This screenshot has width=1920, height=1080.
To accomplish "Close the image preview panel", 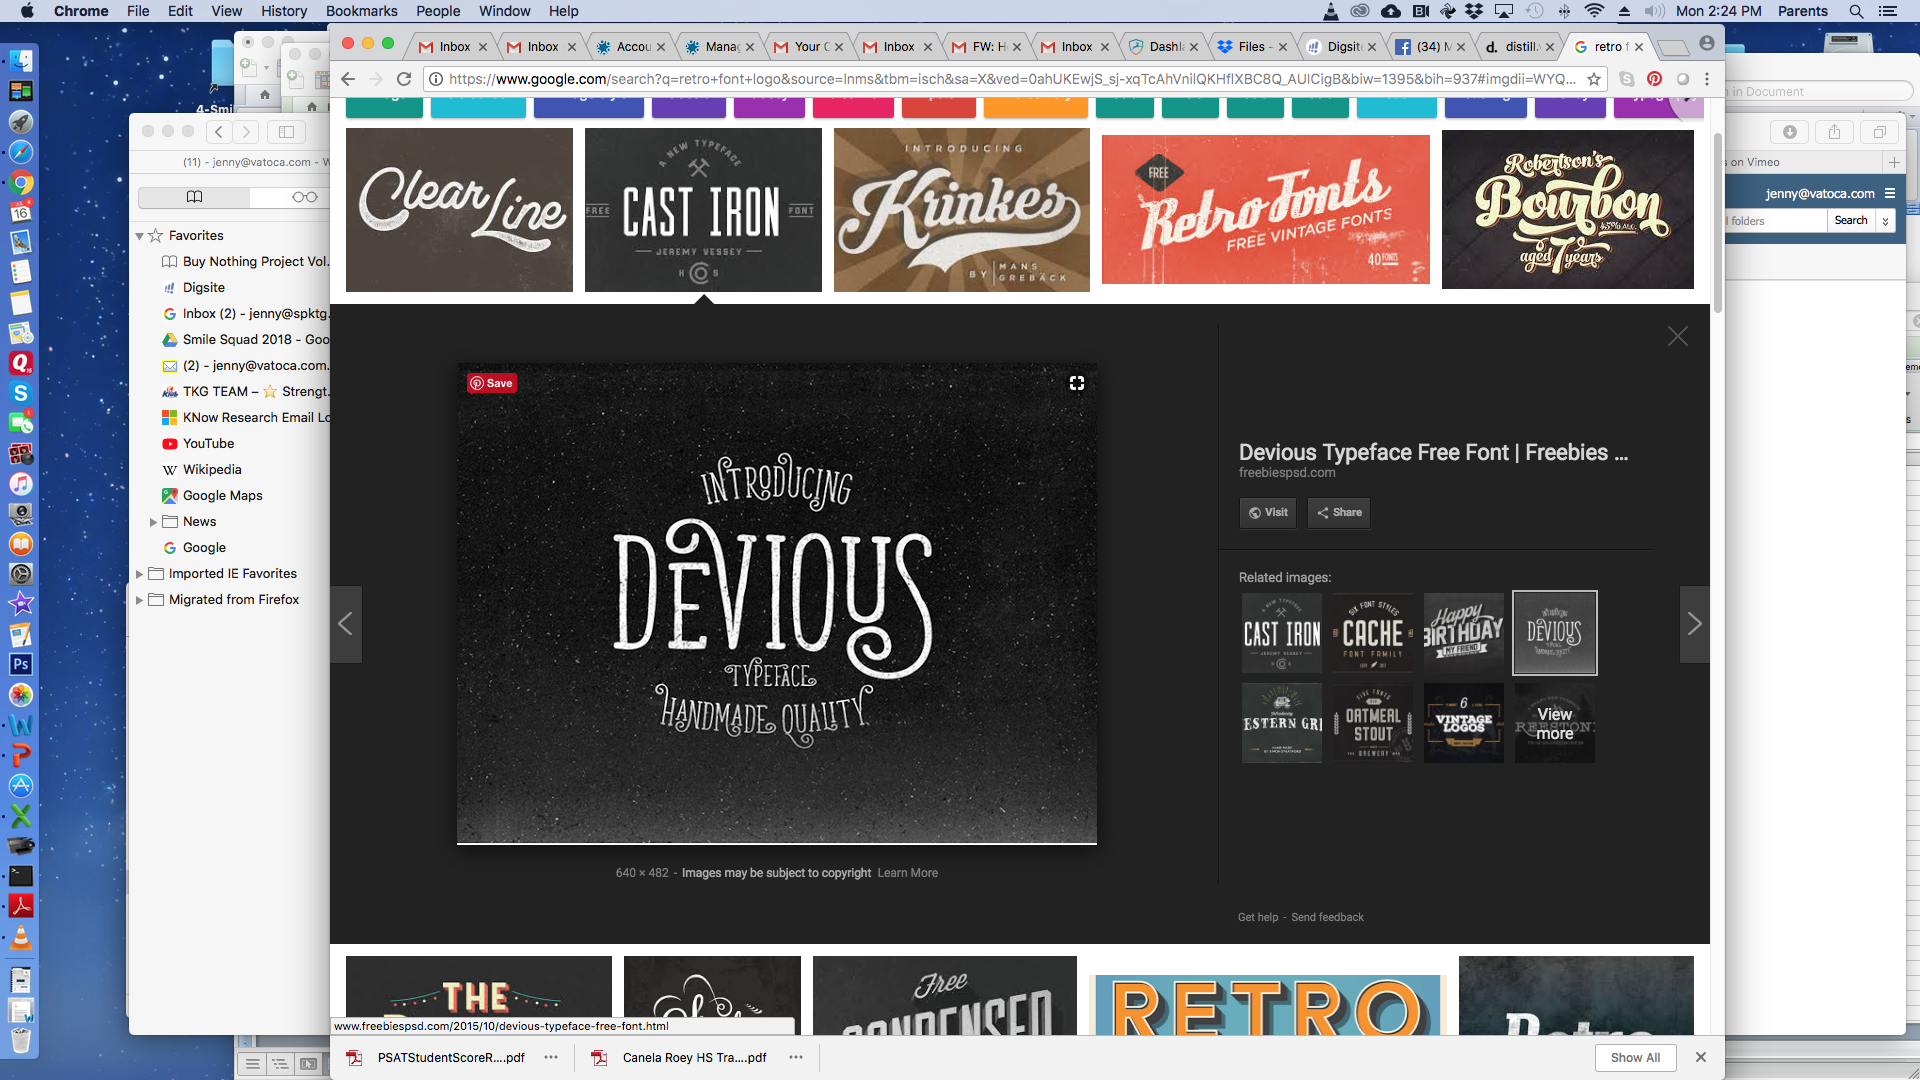I will (1677, 337).
